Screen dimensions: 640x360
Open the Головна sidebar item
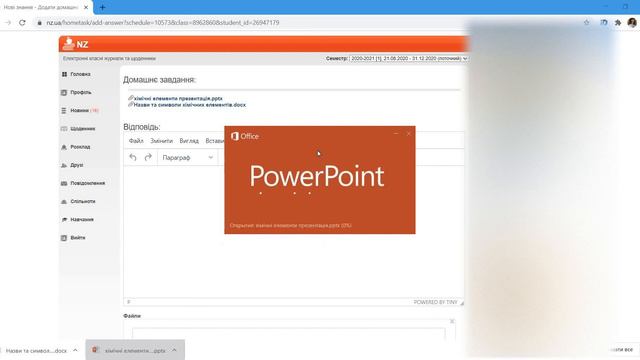[76, 74]
